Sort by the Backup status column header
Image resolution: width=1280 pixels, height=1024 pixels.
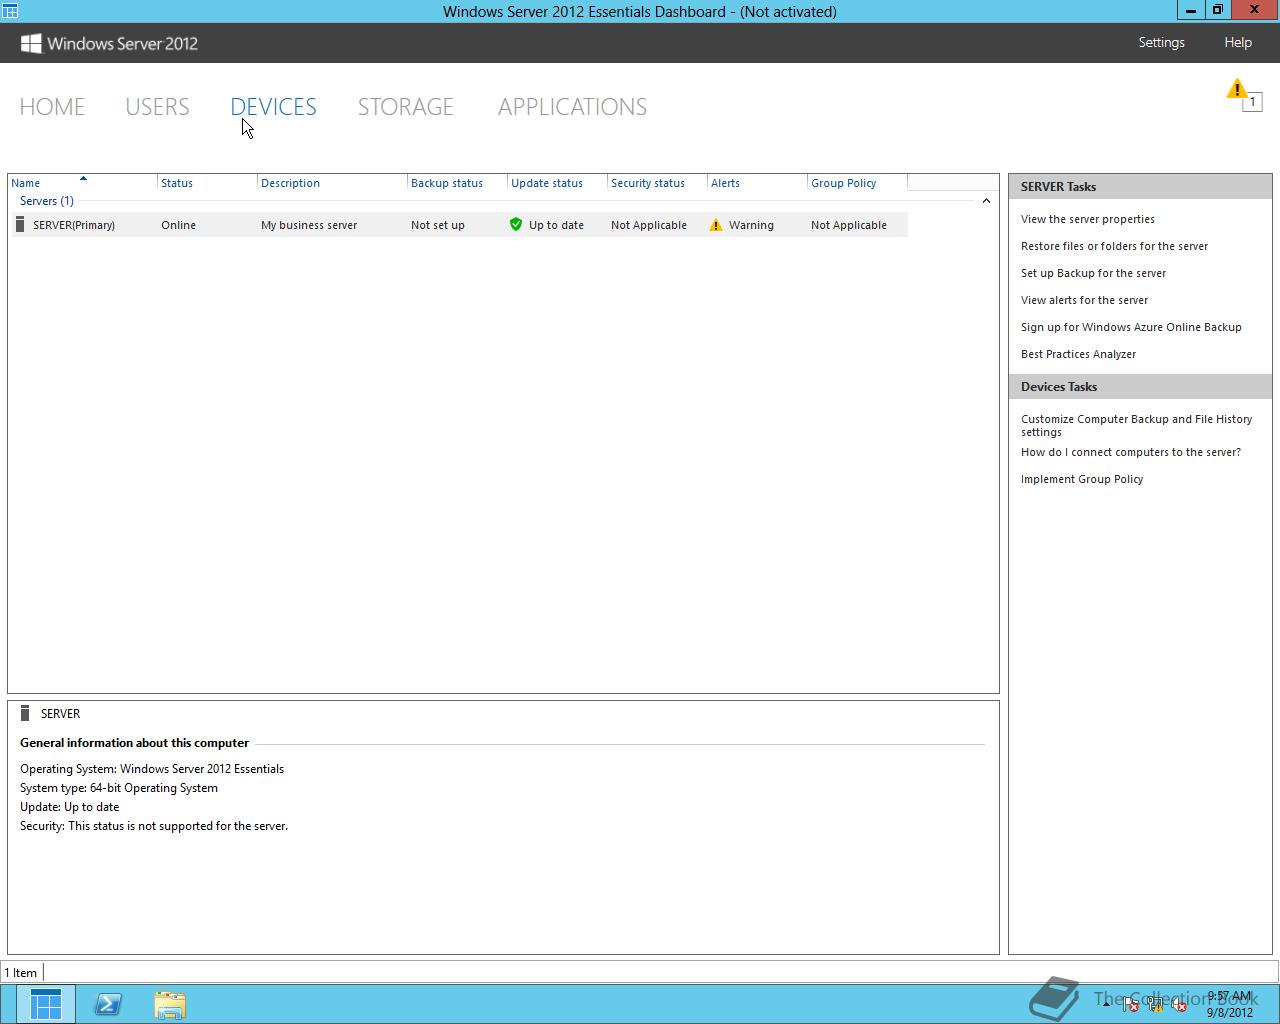[x=458, y=183]
